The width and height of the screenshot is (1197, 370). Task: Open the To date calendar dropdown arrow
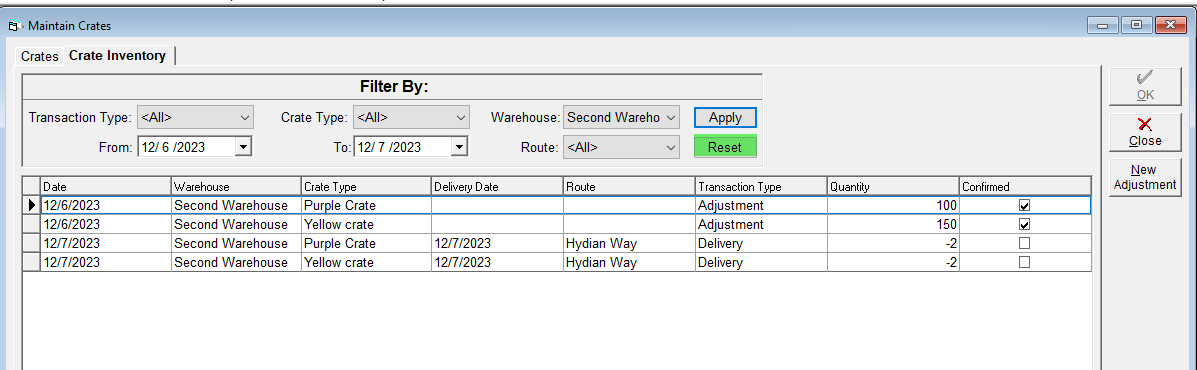click(459, 146)
